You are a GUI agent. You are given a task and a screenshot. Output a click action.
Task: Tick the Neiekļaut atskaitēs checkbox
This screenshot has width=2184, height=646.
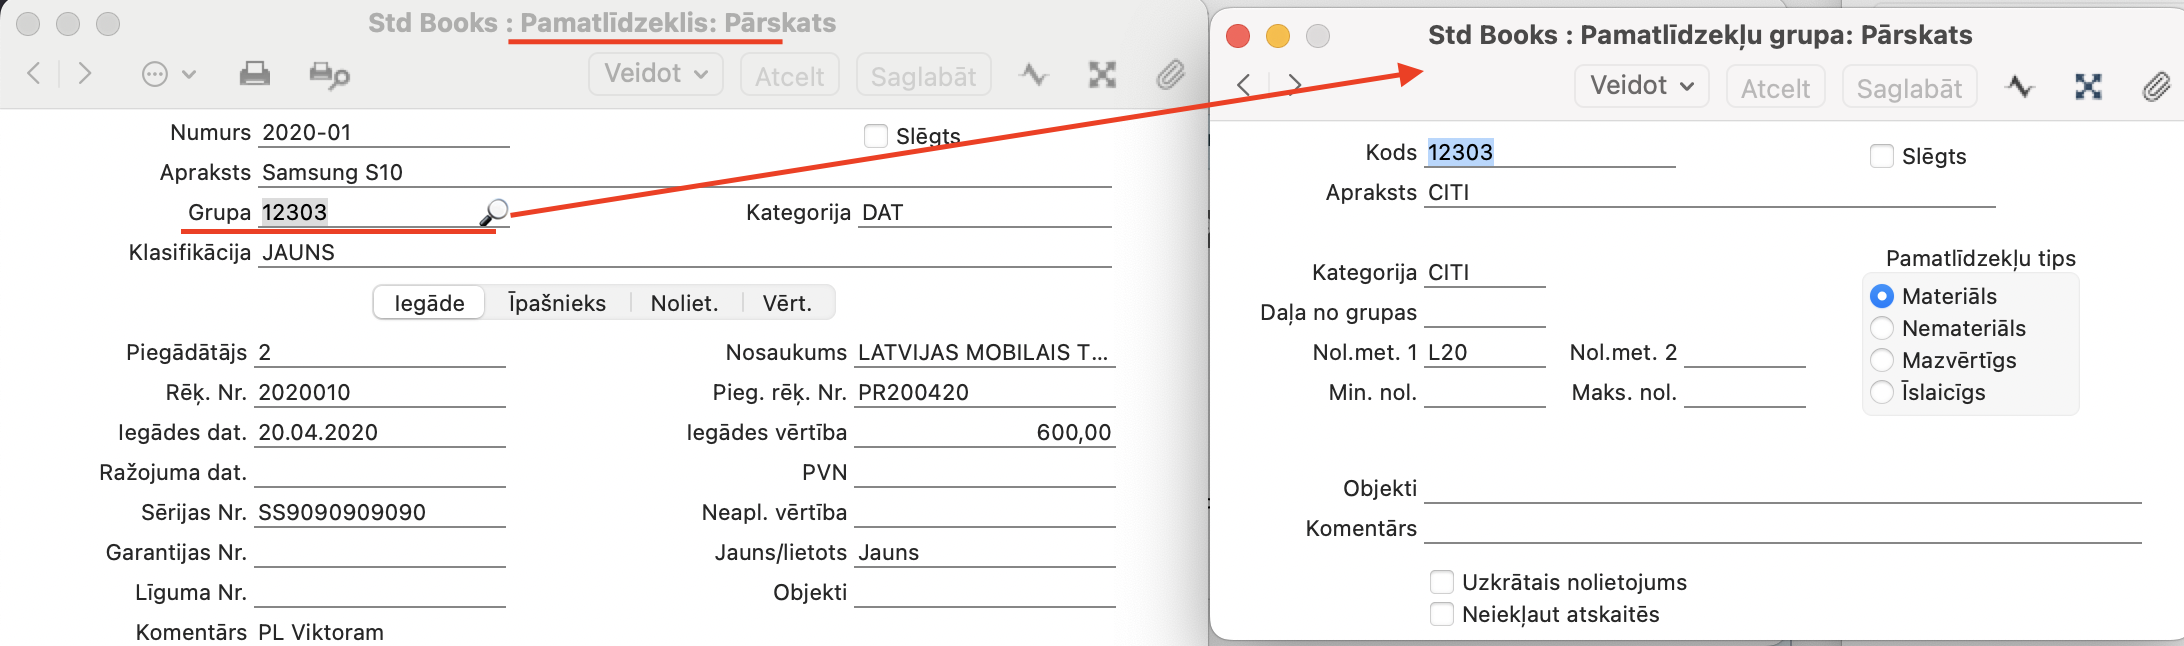tap(1442, 614)
